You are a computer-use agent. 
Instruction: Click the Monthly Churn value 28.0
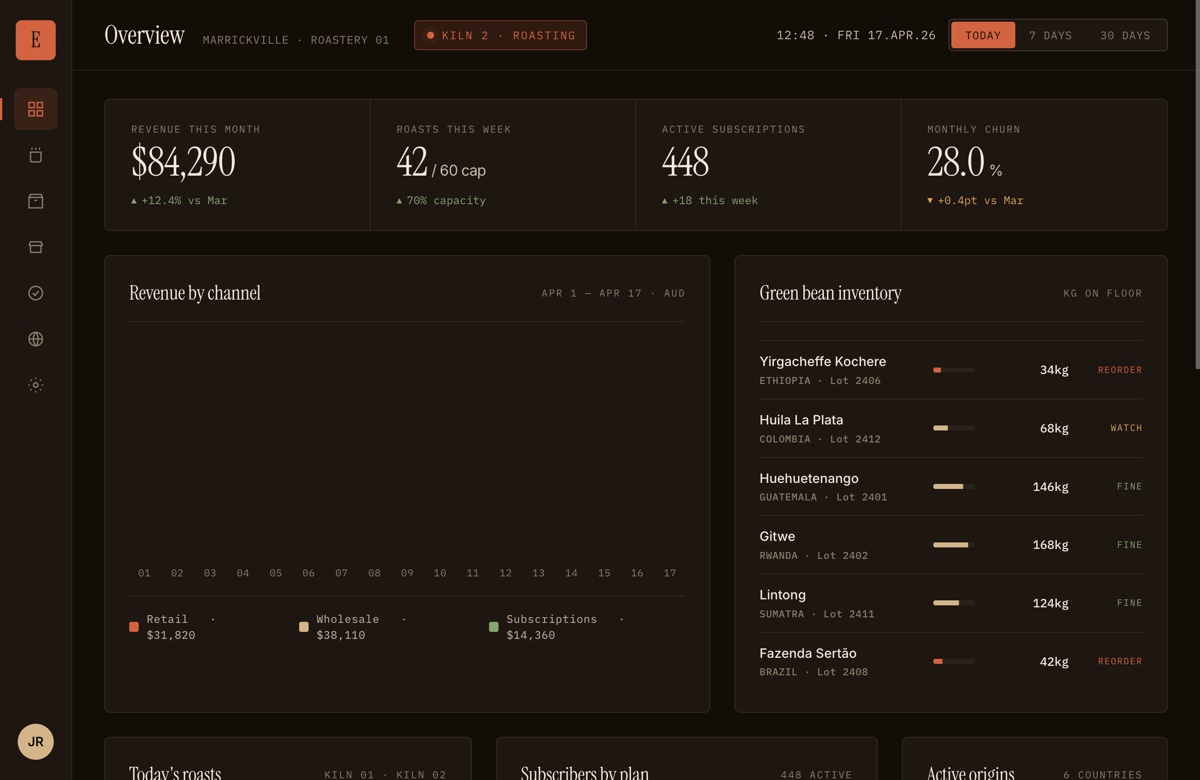point(956,161)
